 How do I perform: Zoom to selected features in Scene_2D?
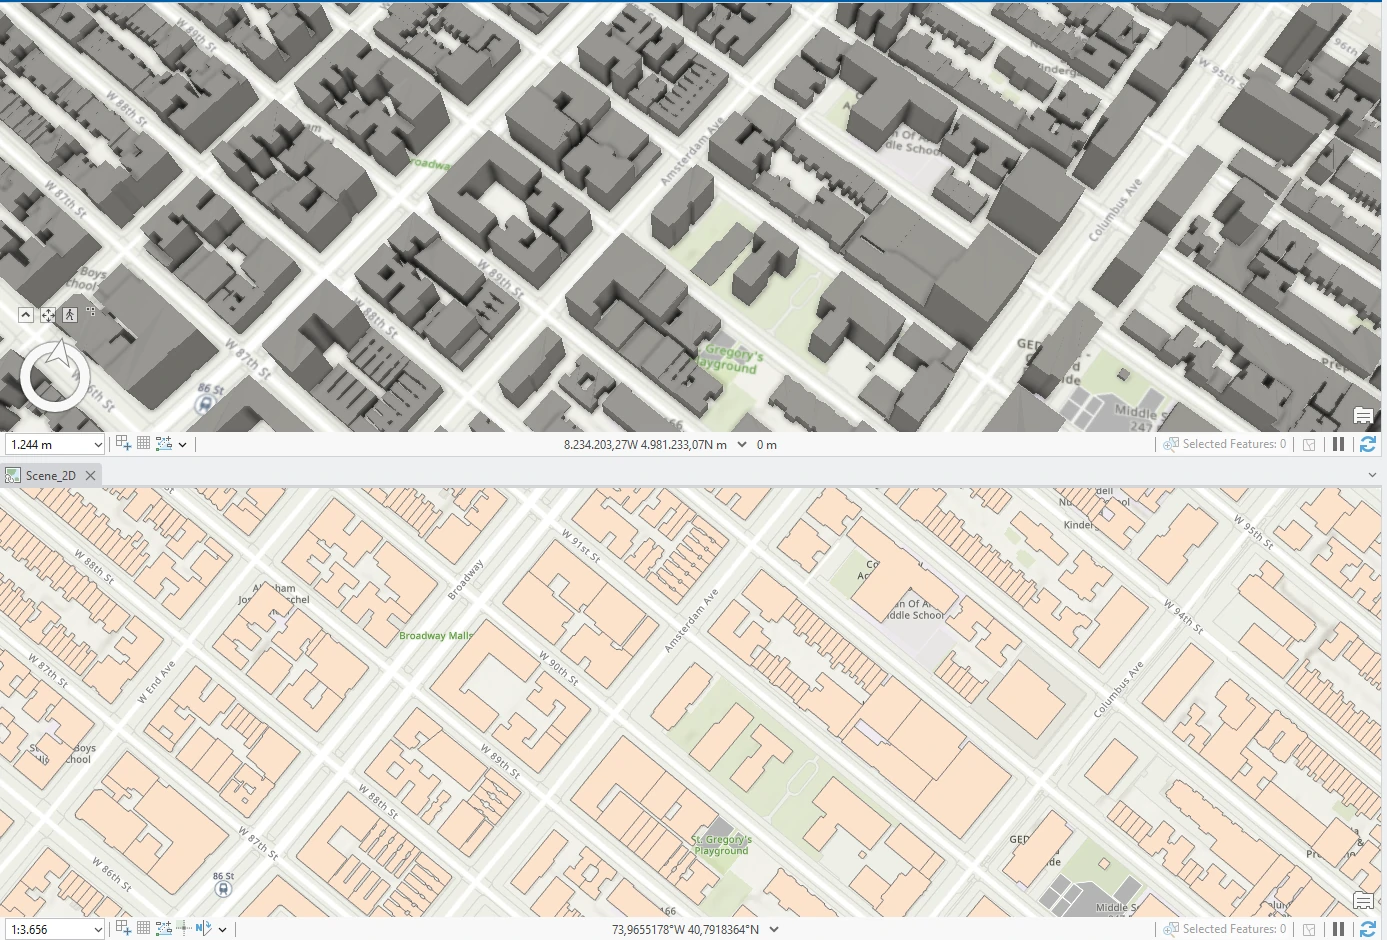tap(1171, 929)
